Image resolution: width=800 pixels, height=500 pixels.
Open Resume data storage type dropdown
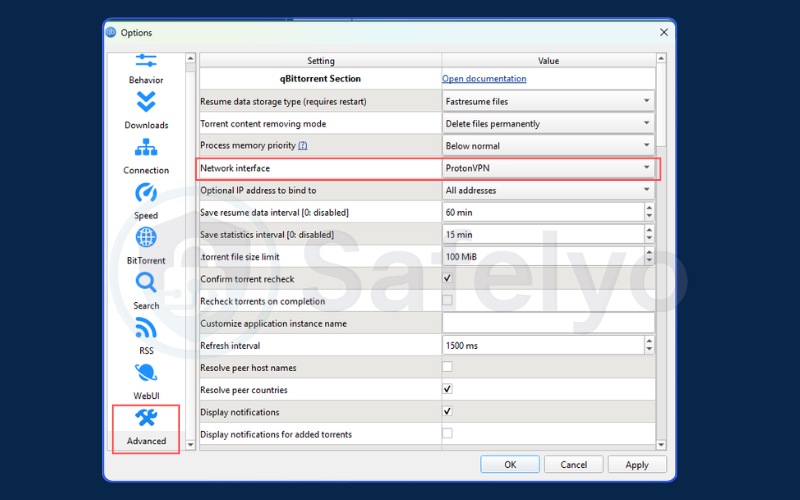point(548,101)
